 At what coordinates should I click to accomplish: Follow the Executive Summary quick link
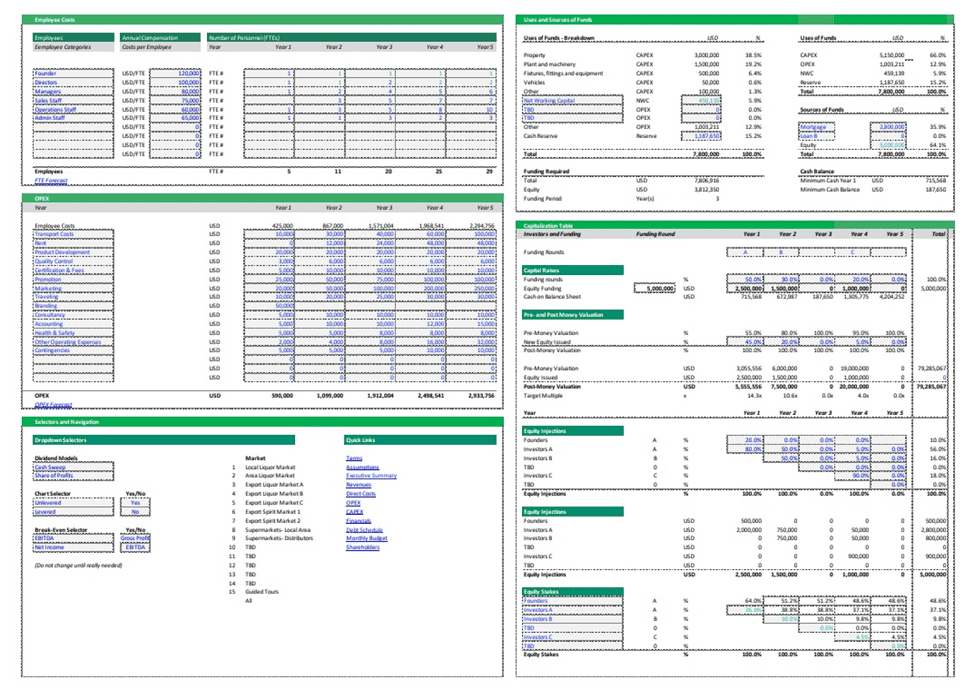(371, 476)
